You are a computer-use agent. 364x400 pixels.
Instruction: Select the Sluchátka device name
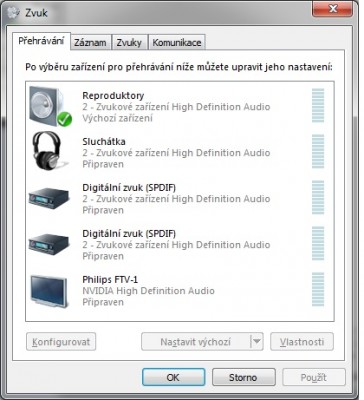point(104,141)
